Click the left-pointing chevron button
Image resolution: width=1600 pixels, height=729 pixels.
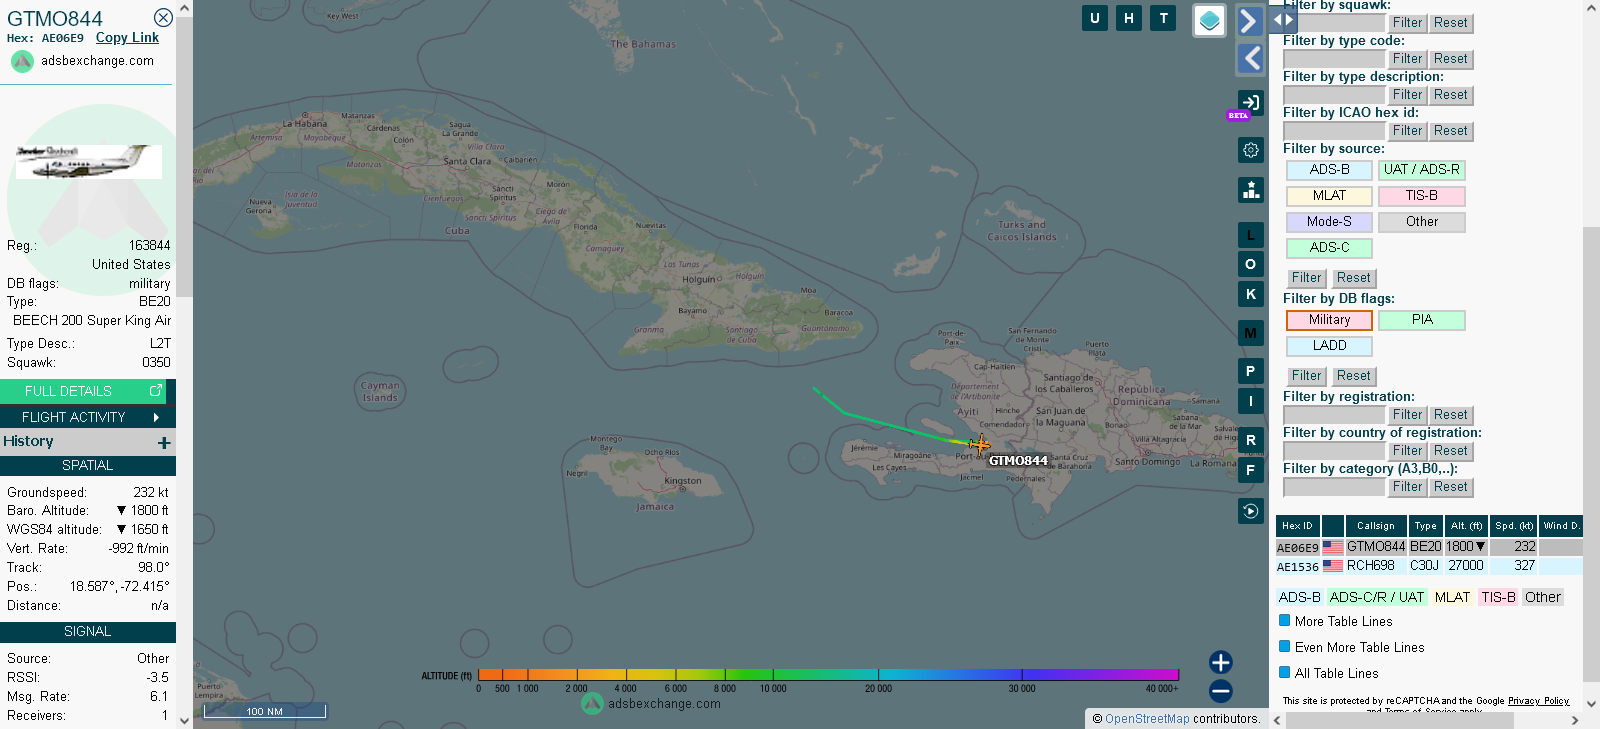coord(1250,59)
